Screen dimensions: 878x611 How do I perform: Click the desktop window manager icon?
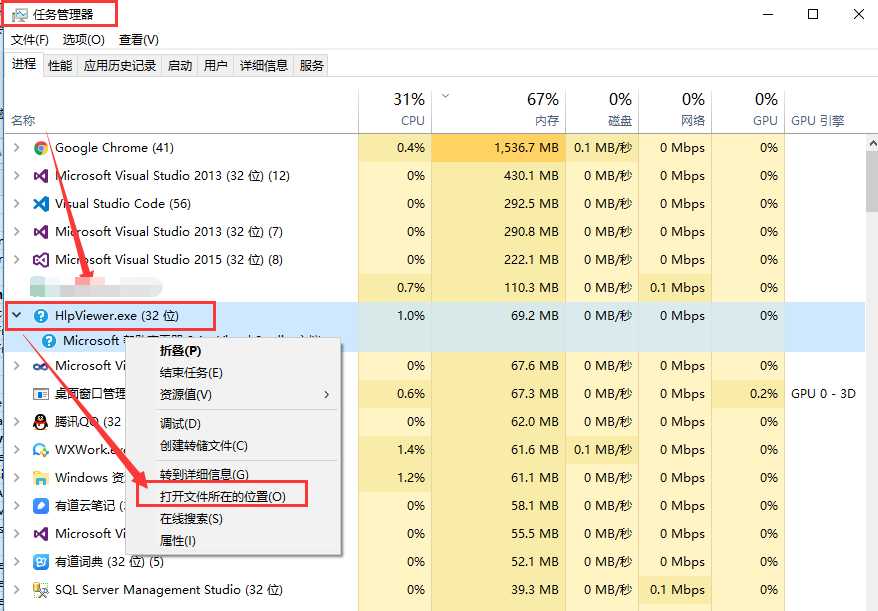click(x=40, y=394)
